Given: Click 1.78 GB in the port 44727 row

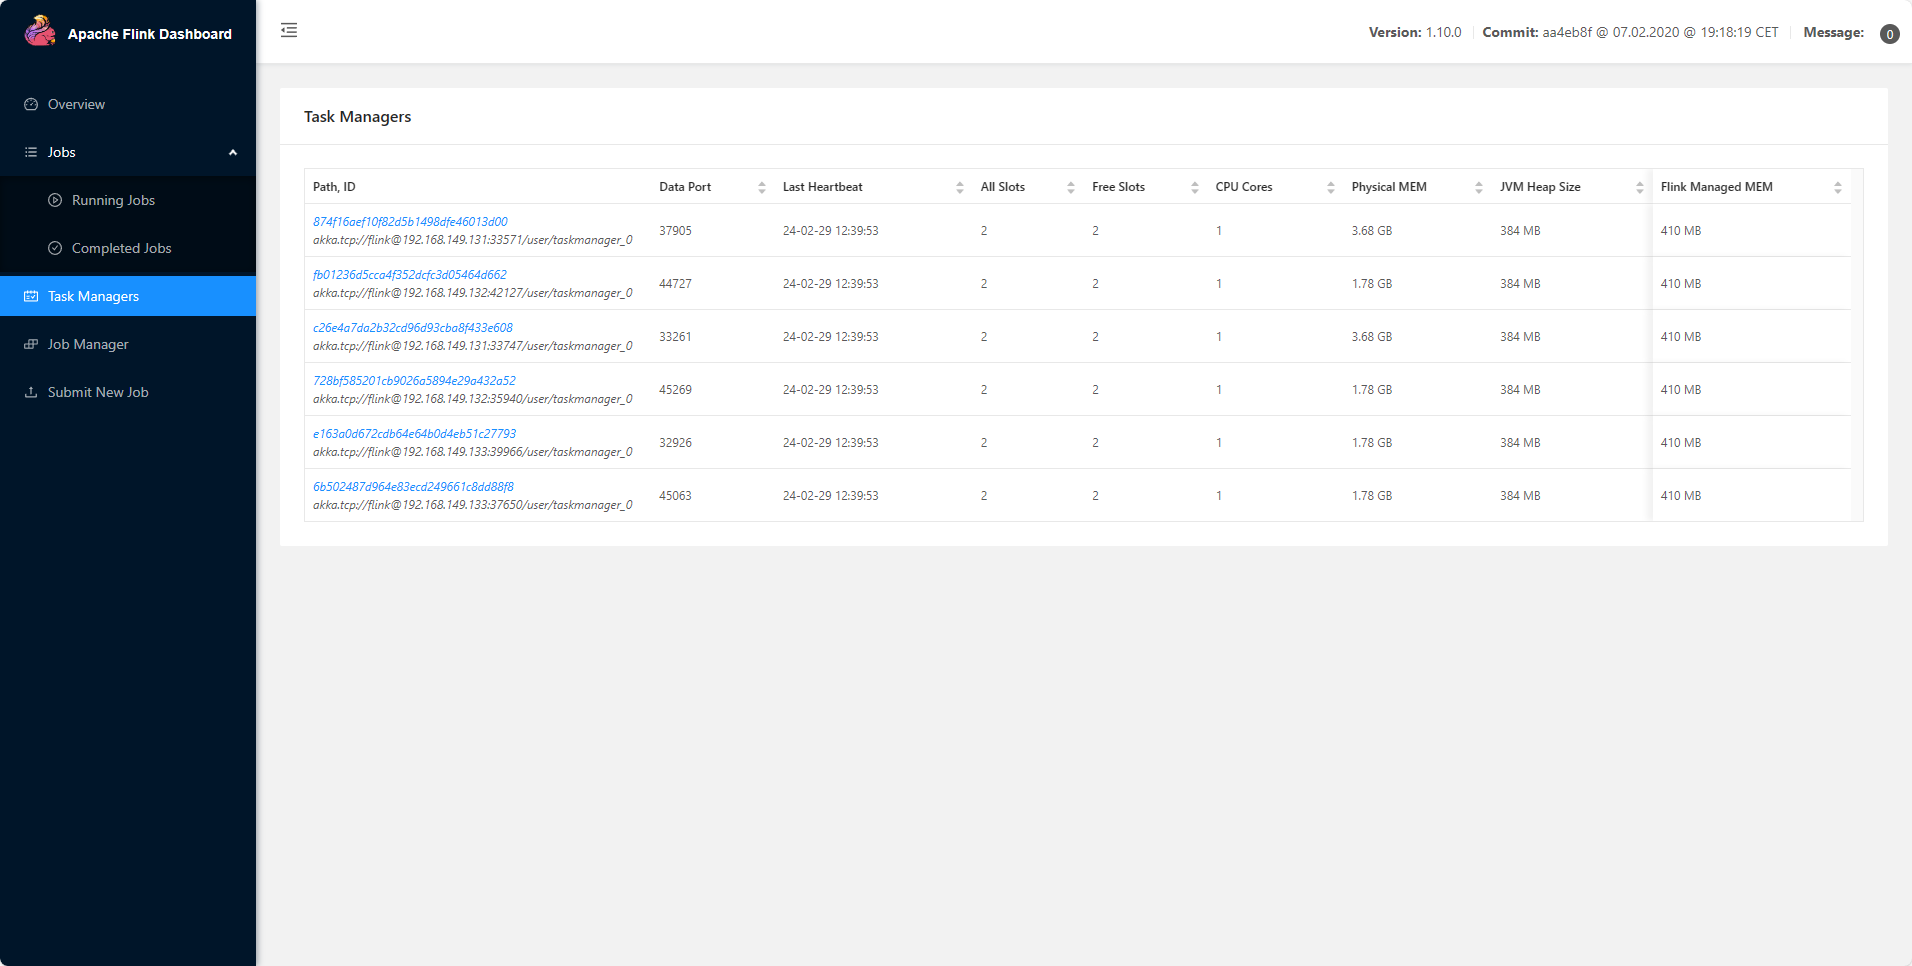Looking at the screenshot, I should pyautogui.click(x=1372, y=284).
